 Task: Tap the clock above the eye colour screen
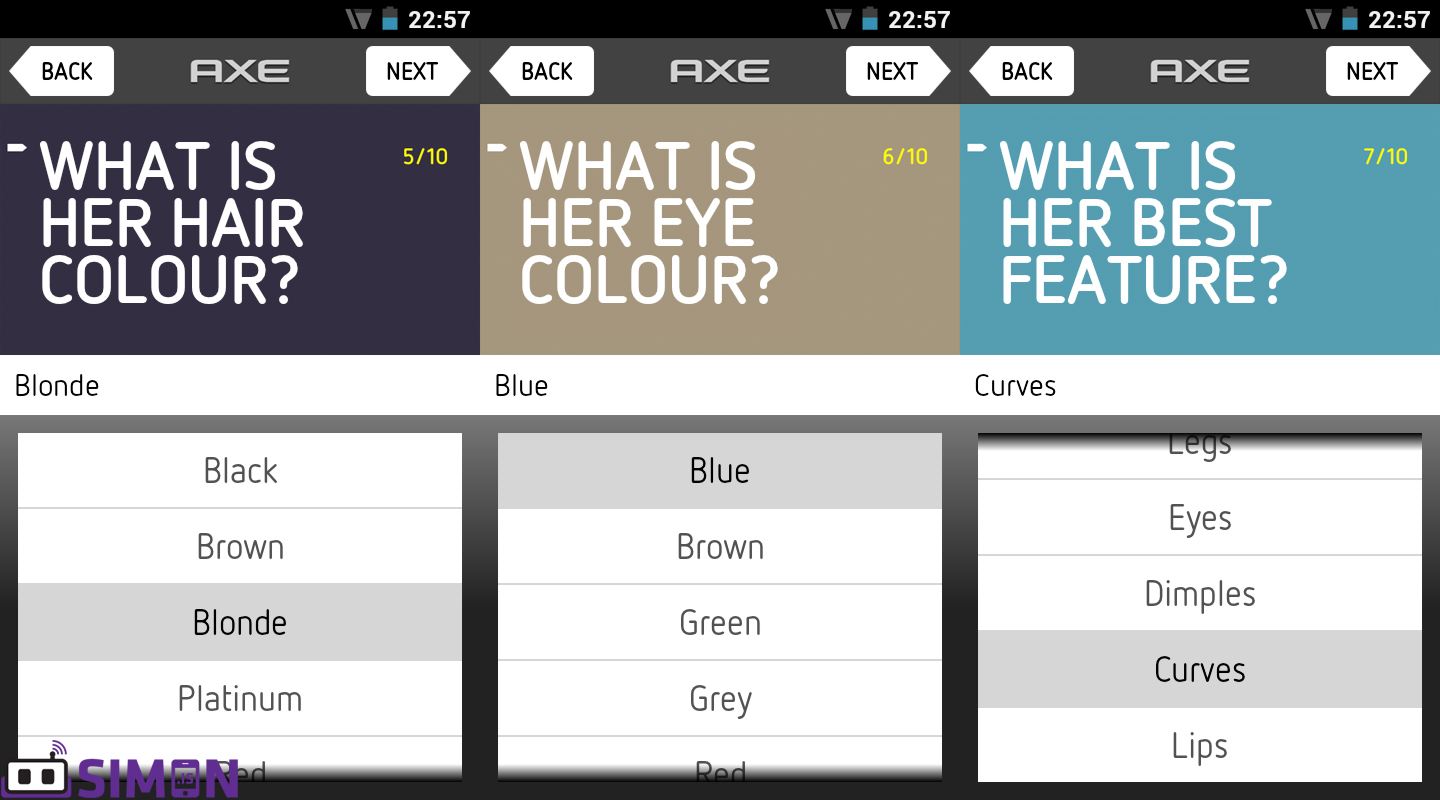[x=918, y=19]
